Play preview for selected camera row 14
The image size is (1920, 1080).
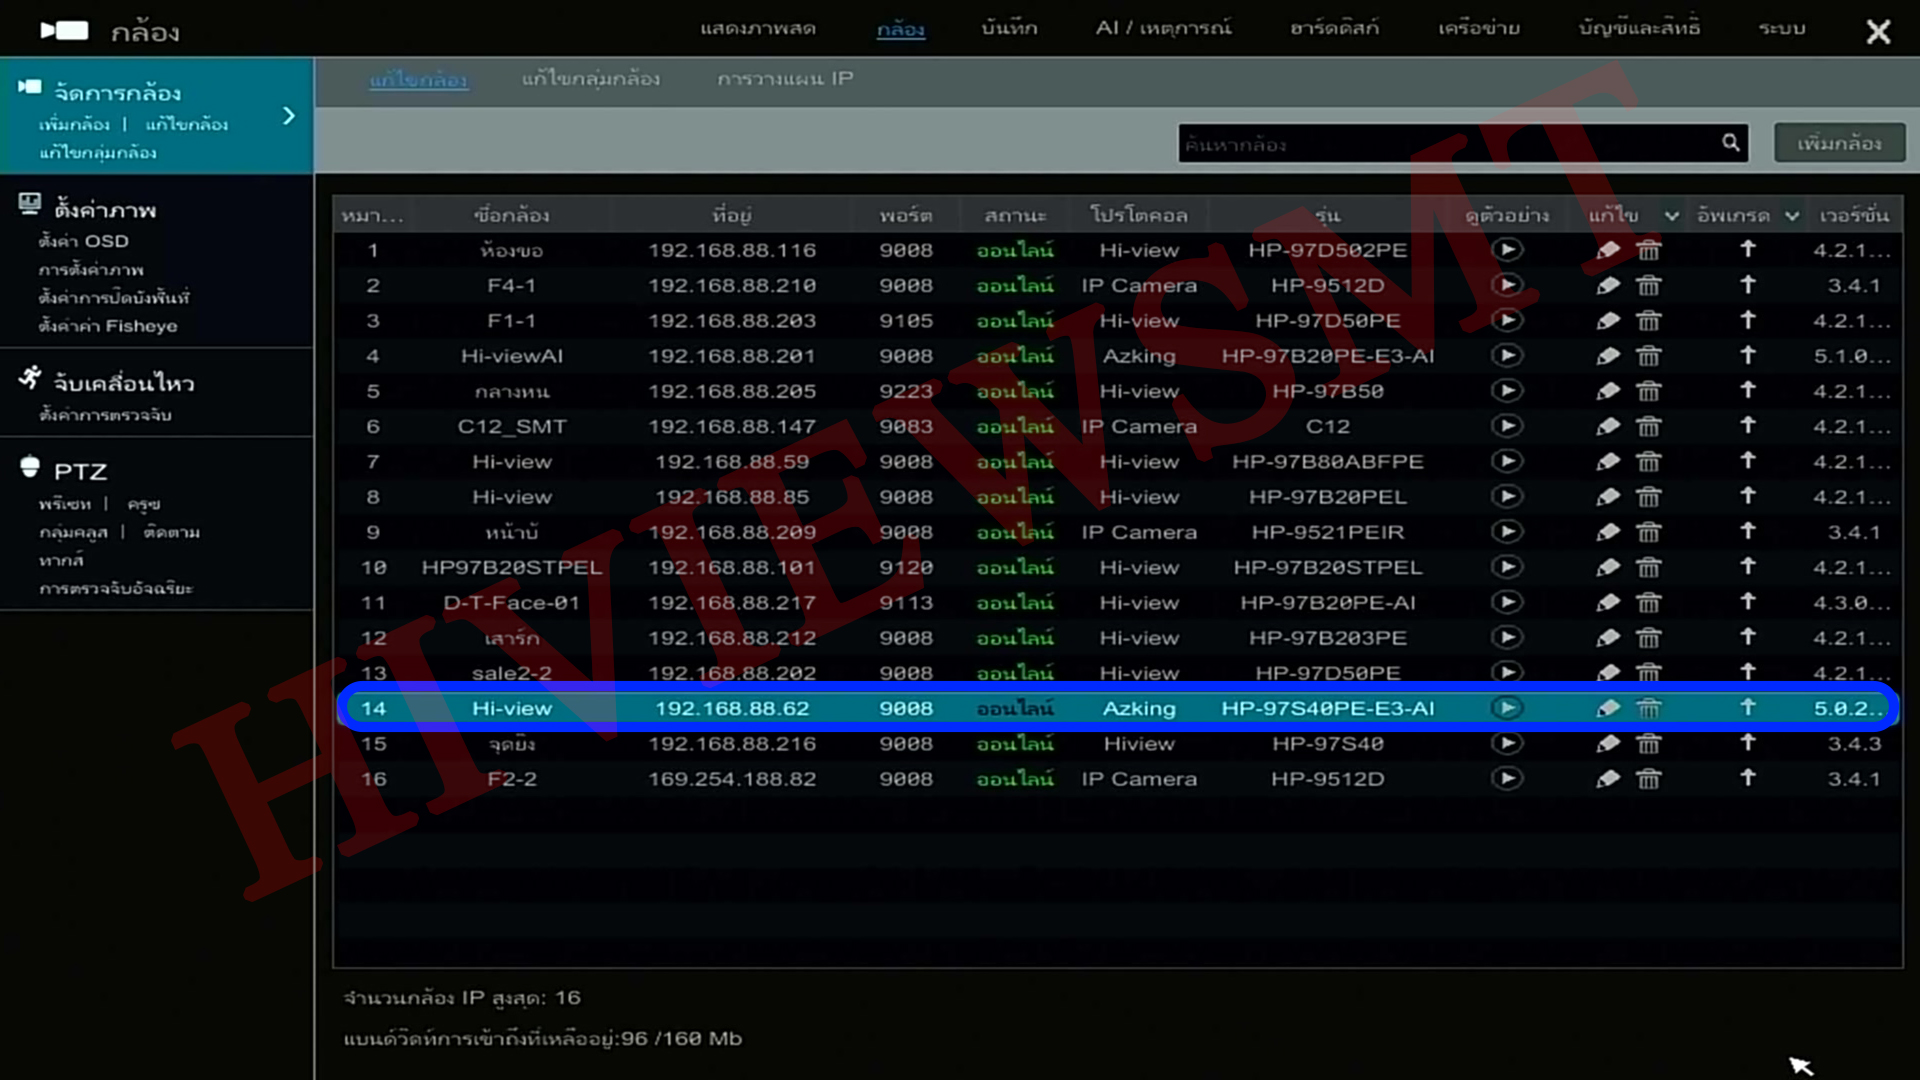click(1507, 708)
